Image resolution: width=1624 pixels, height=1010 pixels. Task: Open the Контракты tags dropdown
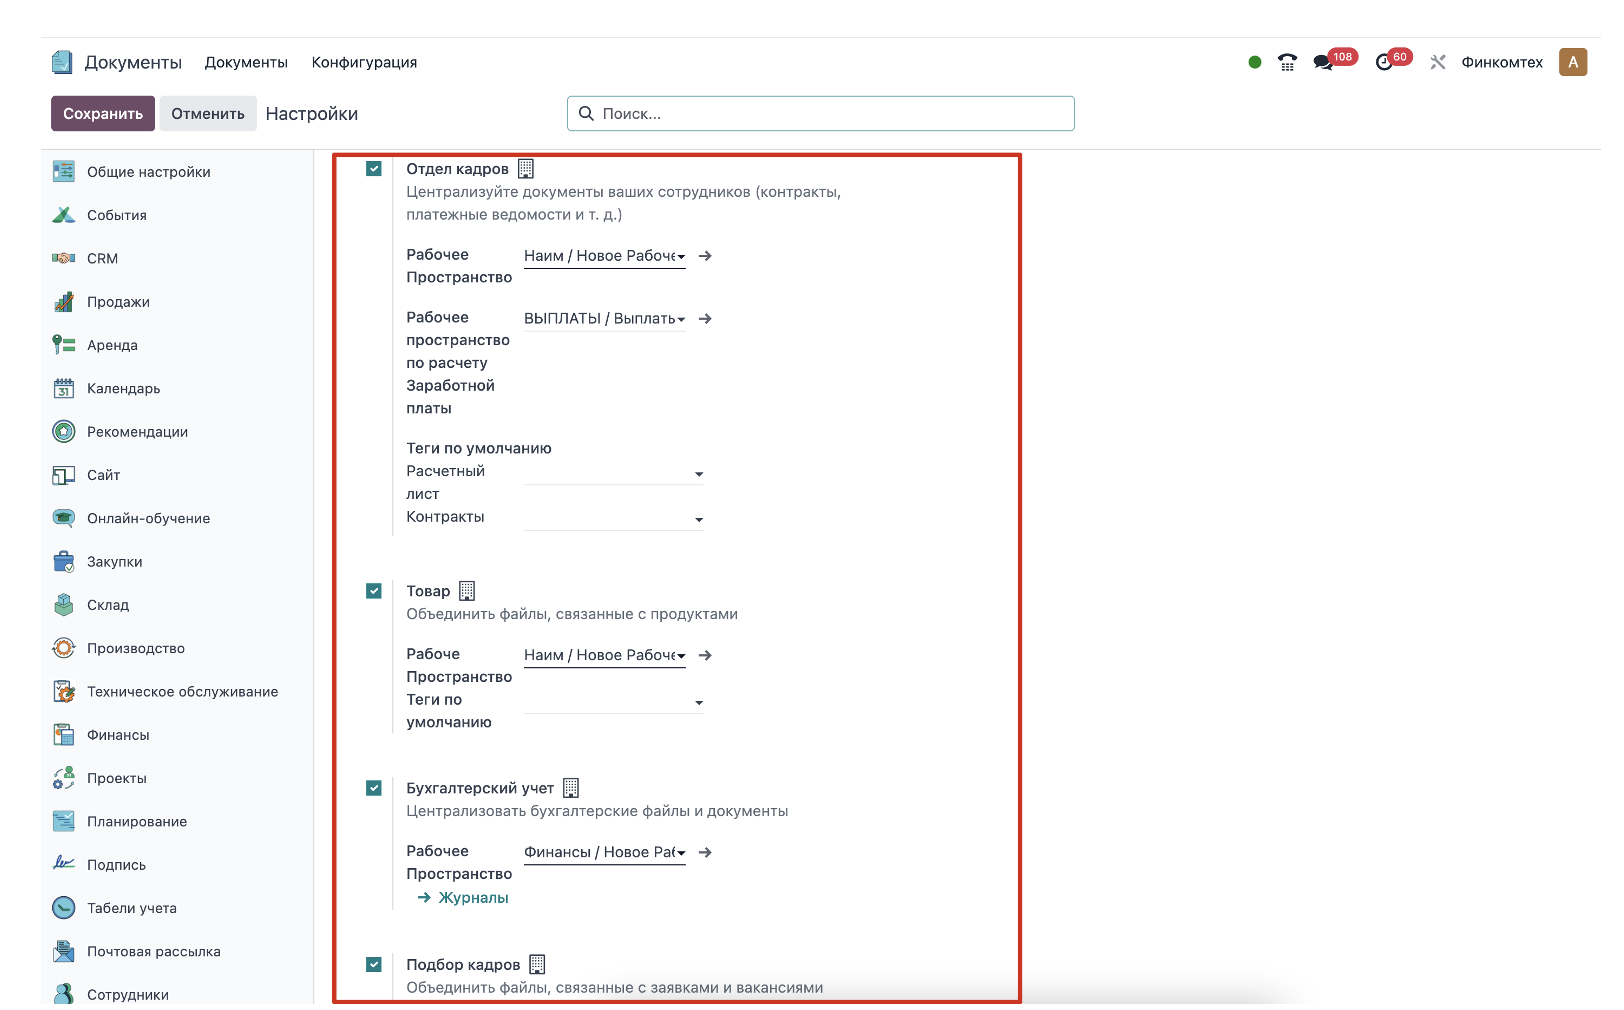[614, 519]
